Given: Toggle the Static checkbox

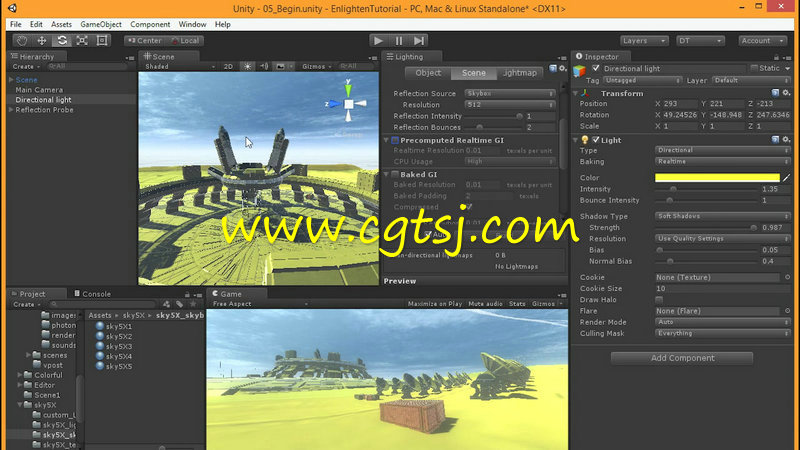Looking at the screenshot, I should pyautogui.click(x=754, y=68).
